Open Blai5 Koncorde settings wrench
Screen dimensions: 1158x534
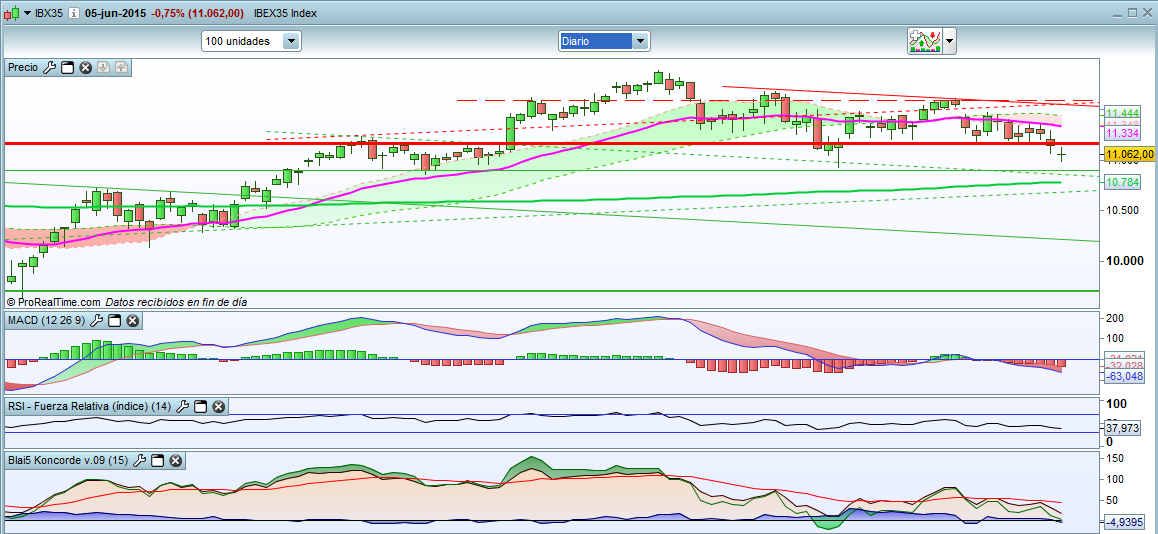tap(140, 460)
